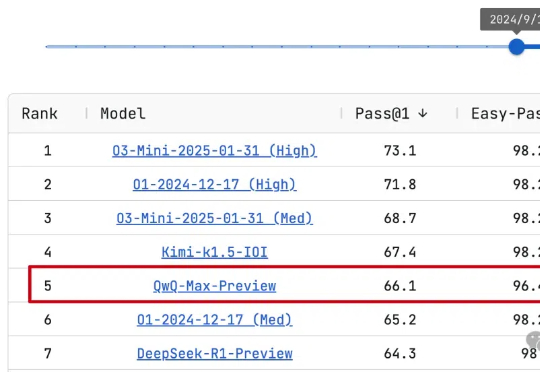Open the O1-2024-12-17 (High) model link
Screen dimensions: 540x372
click(x=214, y=184)
